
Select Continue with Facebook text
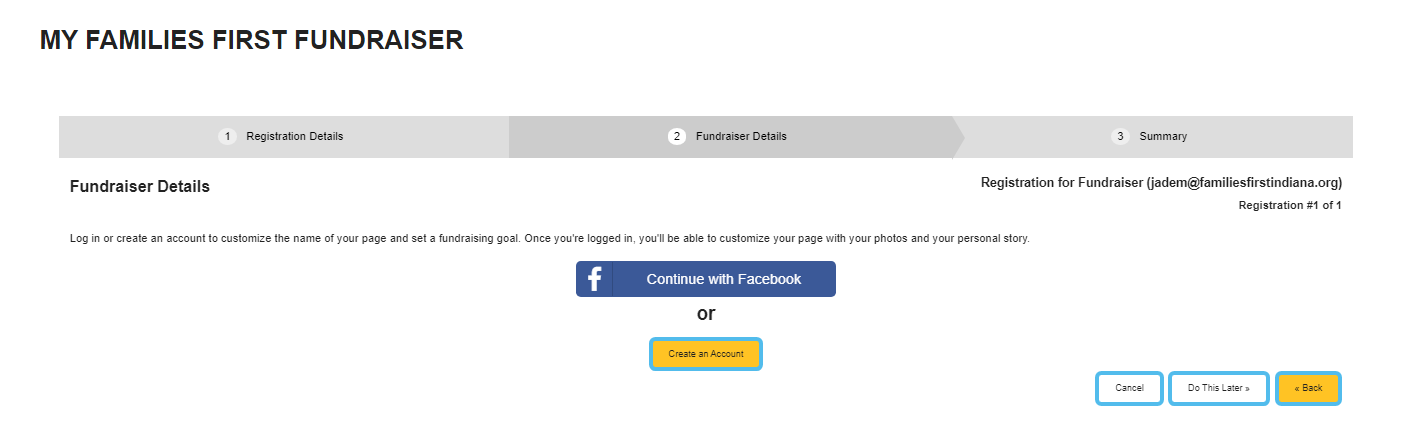pyautogui.click(x=724, y=279)
